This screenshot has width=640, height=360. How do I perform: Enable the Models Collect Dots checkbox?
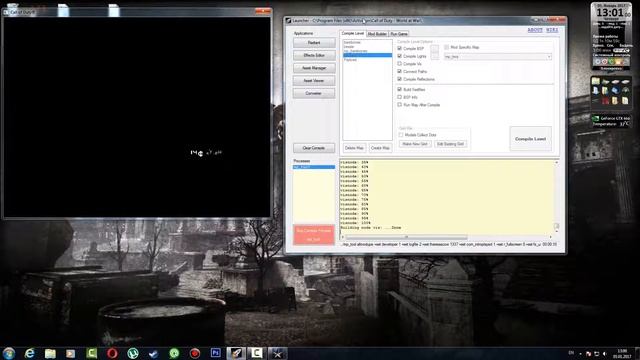401,135
